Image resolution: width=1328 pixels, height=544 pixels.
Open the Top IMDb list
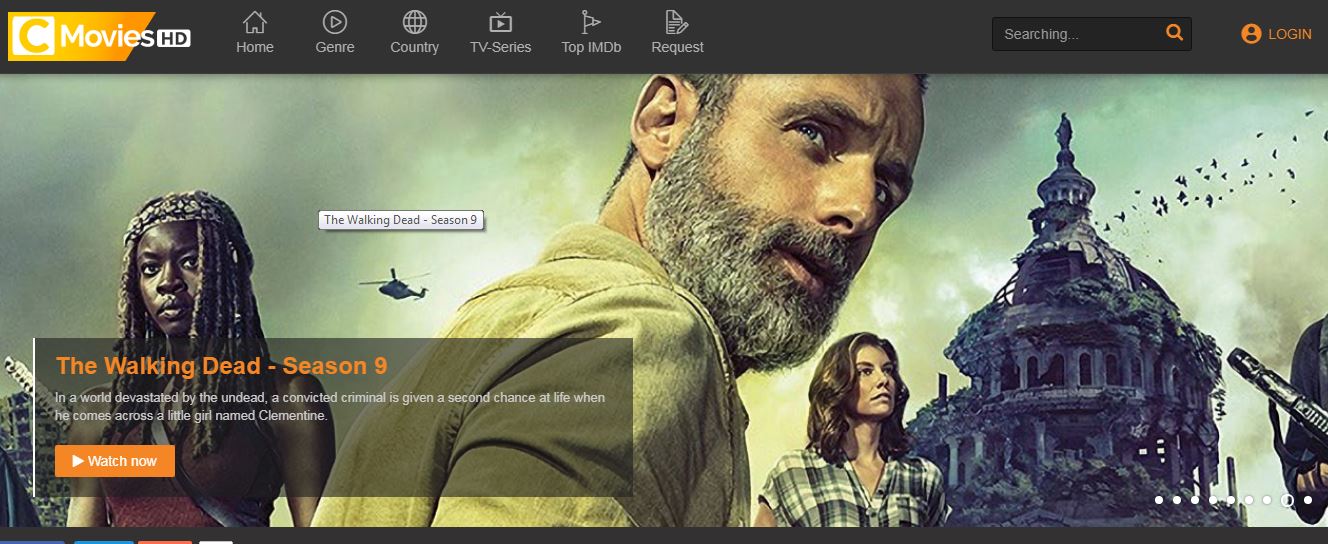(591, 32)
